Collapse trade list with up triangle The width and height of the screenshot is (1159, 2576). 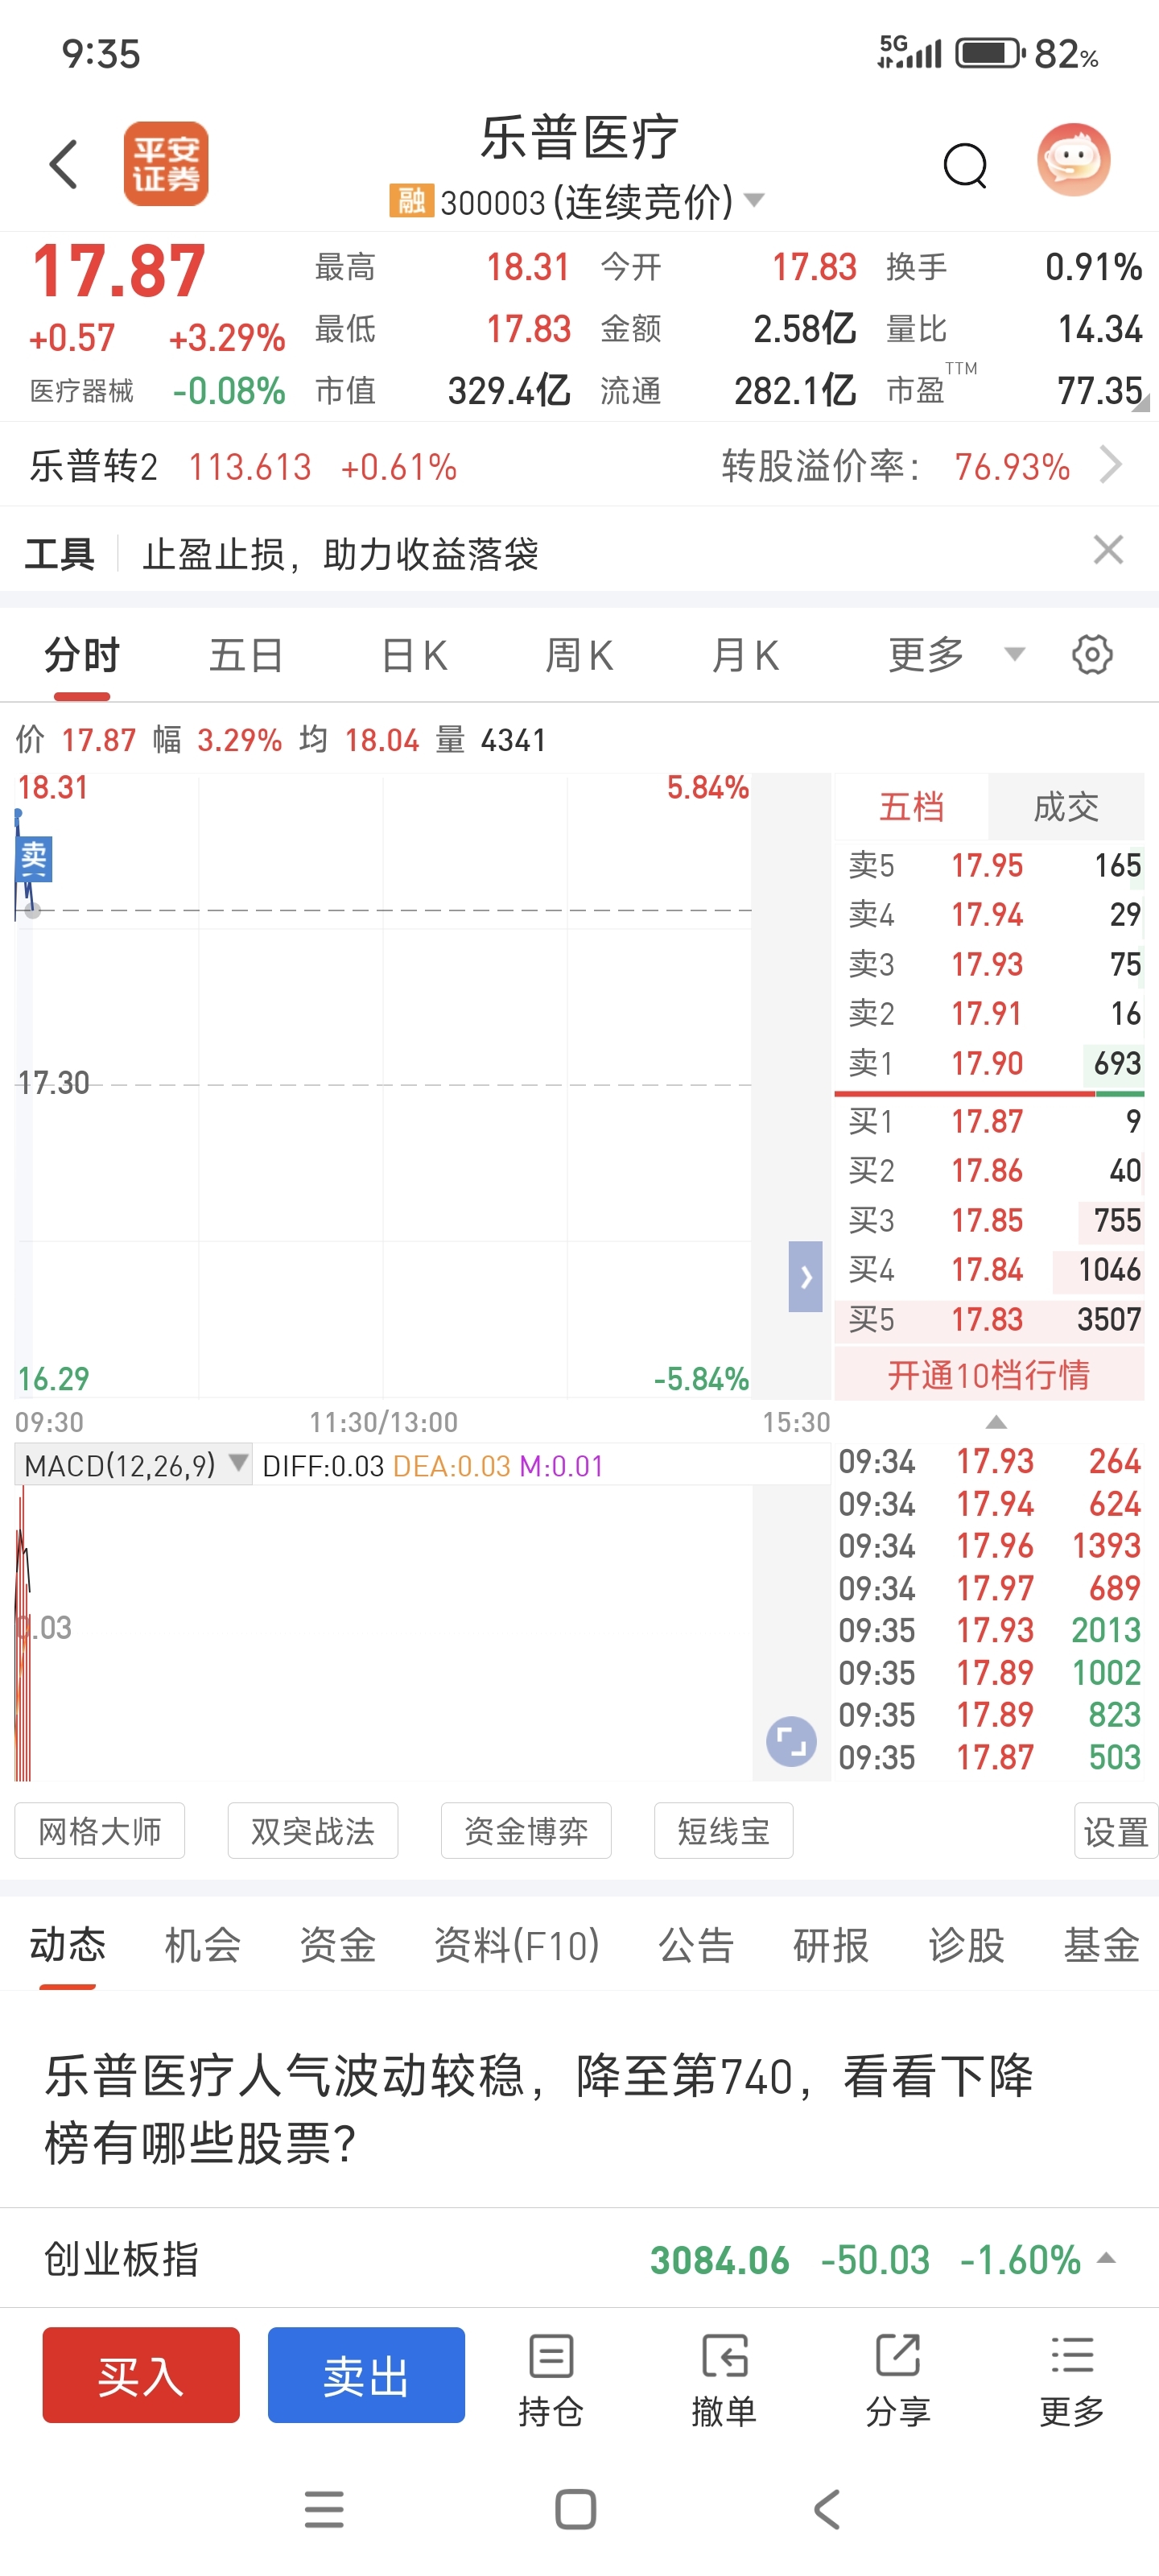tap(996, 1422)
